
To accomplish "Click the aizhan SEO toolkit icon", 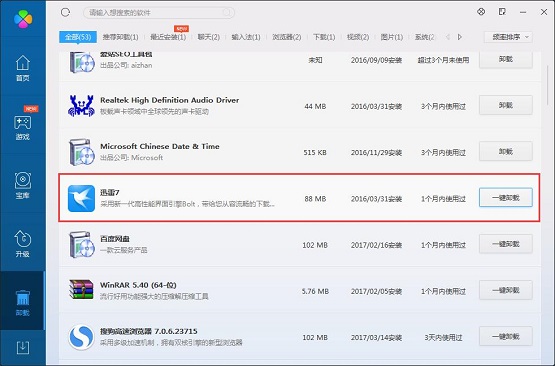I will coord(81,62).
